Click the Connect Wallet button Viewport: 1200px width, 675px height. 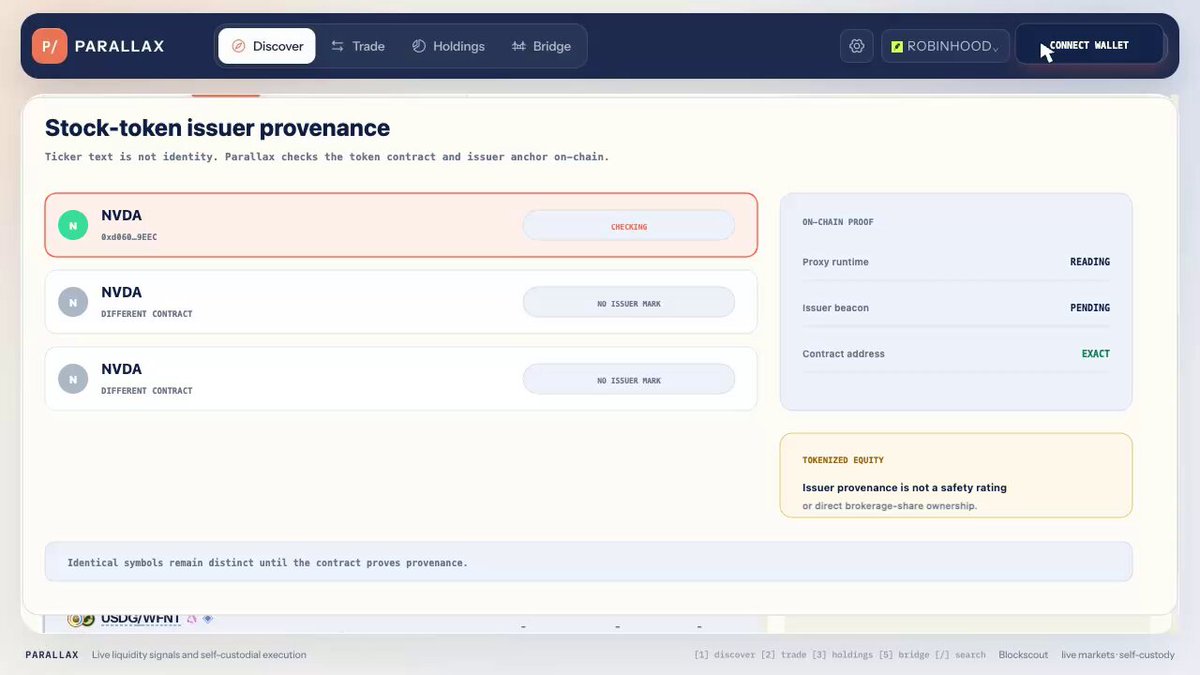tap(1089, 45)
